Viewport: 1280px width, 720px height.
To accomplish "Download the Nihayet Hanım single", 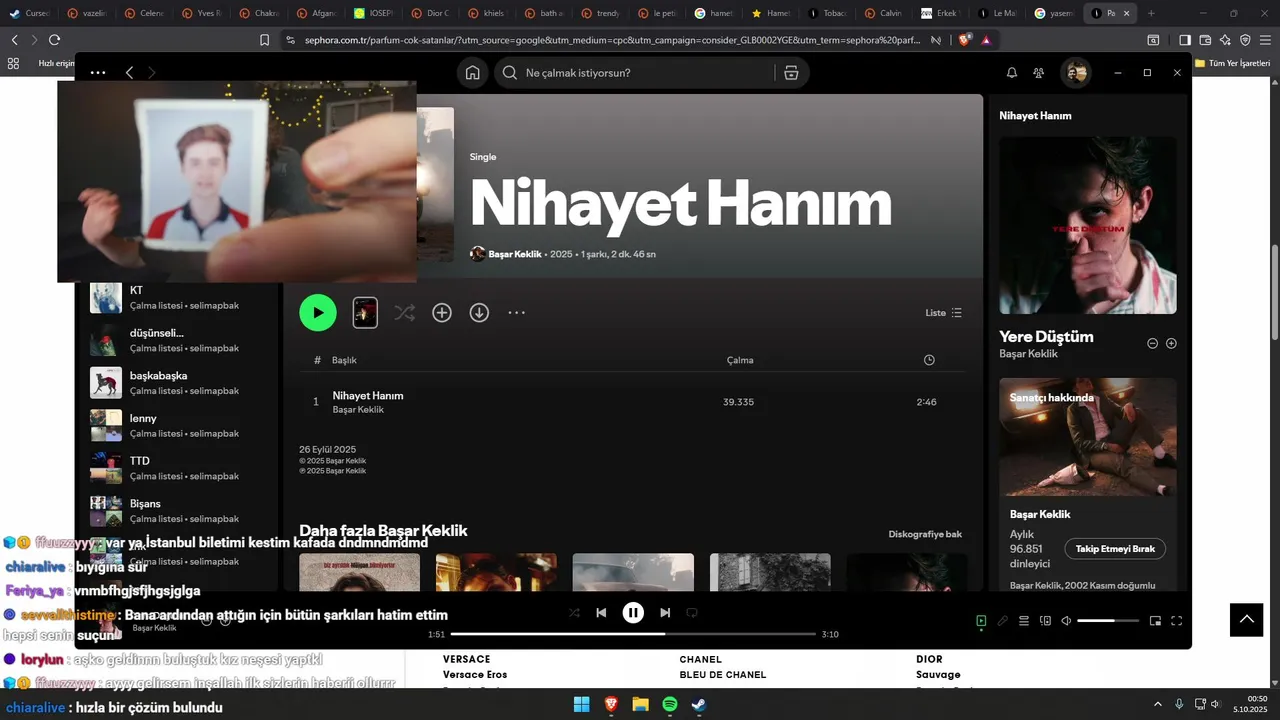I will 479,313.
